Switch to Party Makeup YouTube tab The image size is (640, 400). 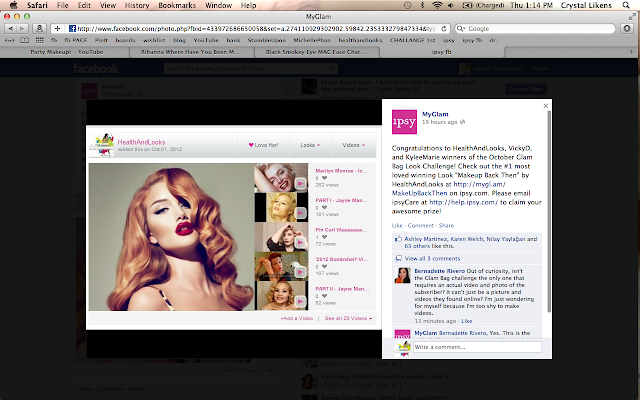[x=65, y=52]
